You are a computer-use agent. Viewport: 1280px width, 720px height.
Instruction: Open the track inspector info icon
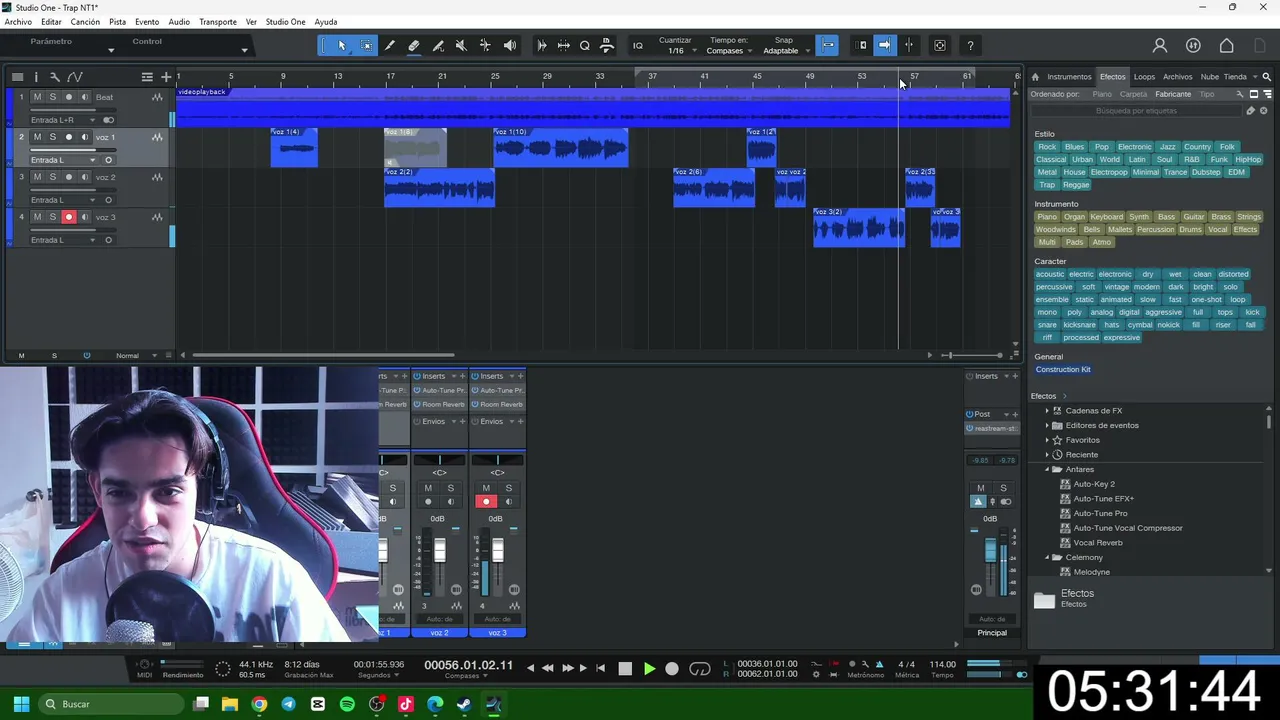[x=36, y=77]
